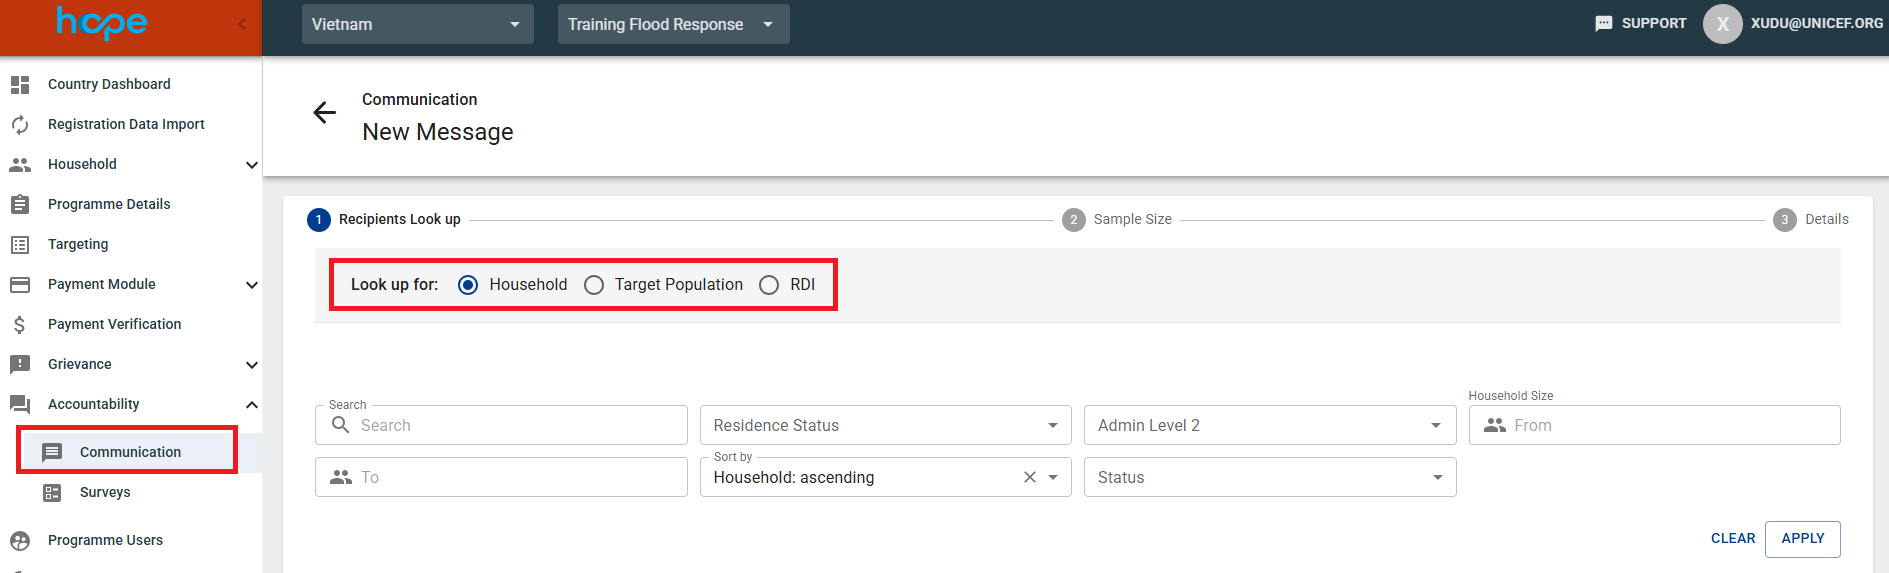Click the APPLY button
1889x573 pixels.
[1802, 539]
